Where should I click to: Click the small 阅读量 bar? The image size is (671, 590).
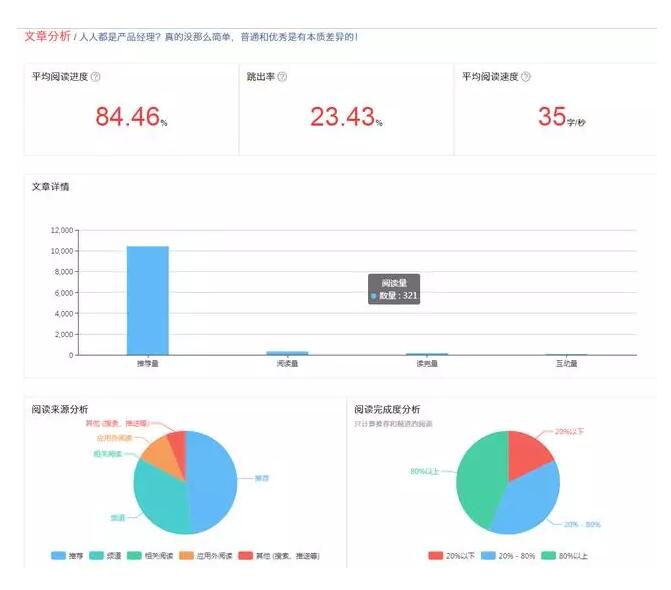click(x=287, y=352)
